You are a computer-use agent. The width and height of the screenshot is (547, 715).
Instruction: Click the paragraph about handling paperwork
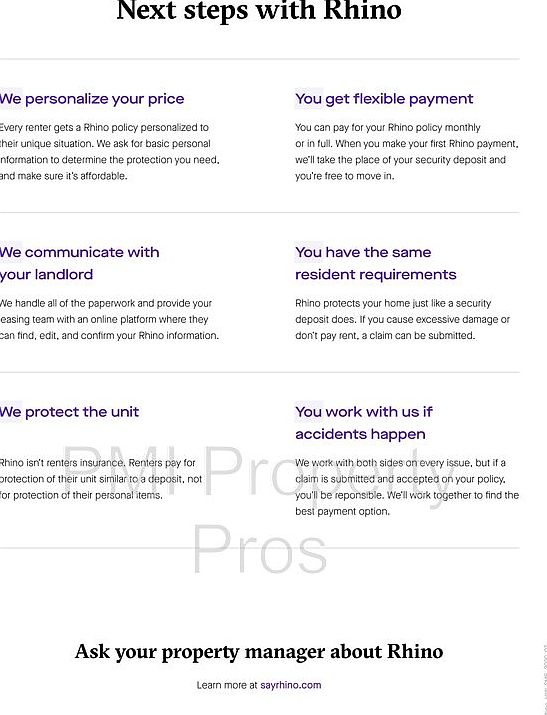pos(109,319)
